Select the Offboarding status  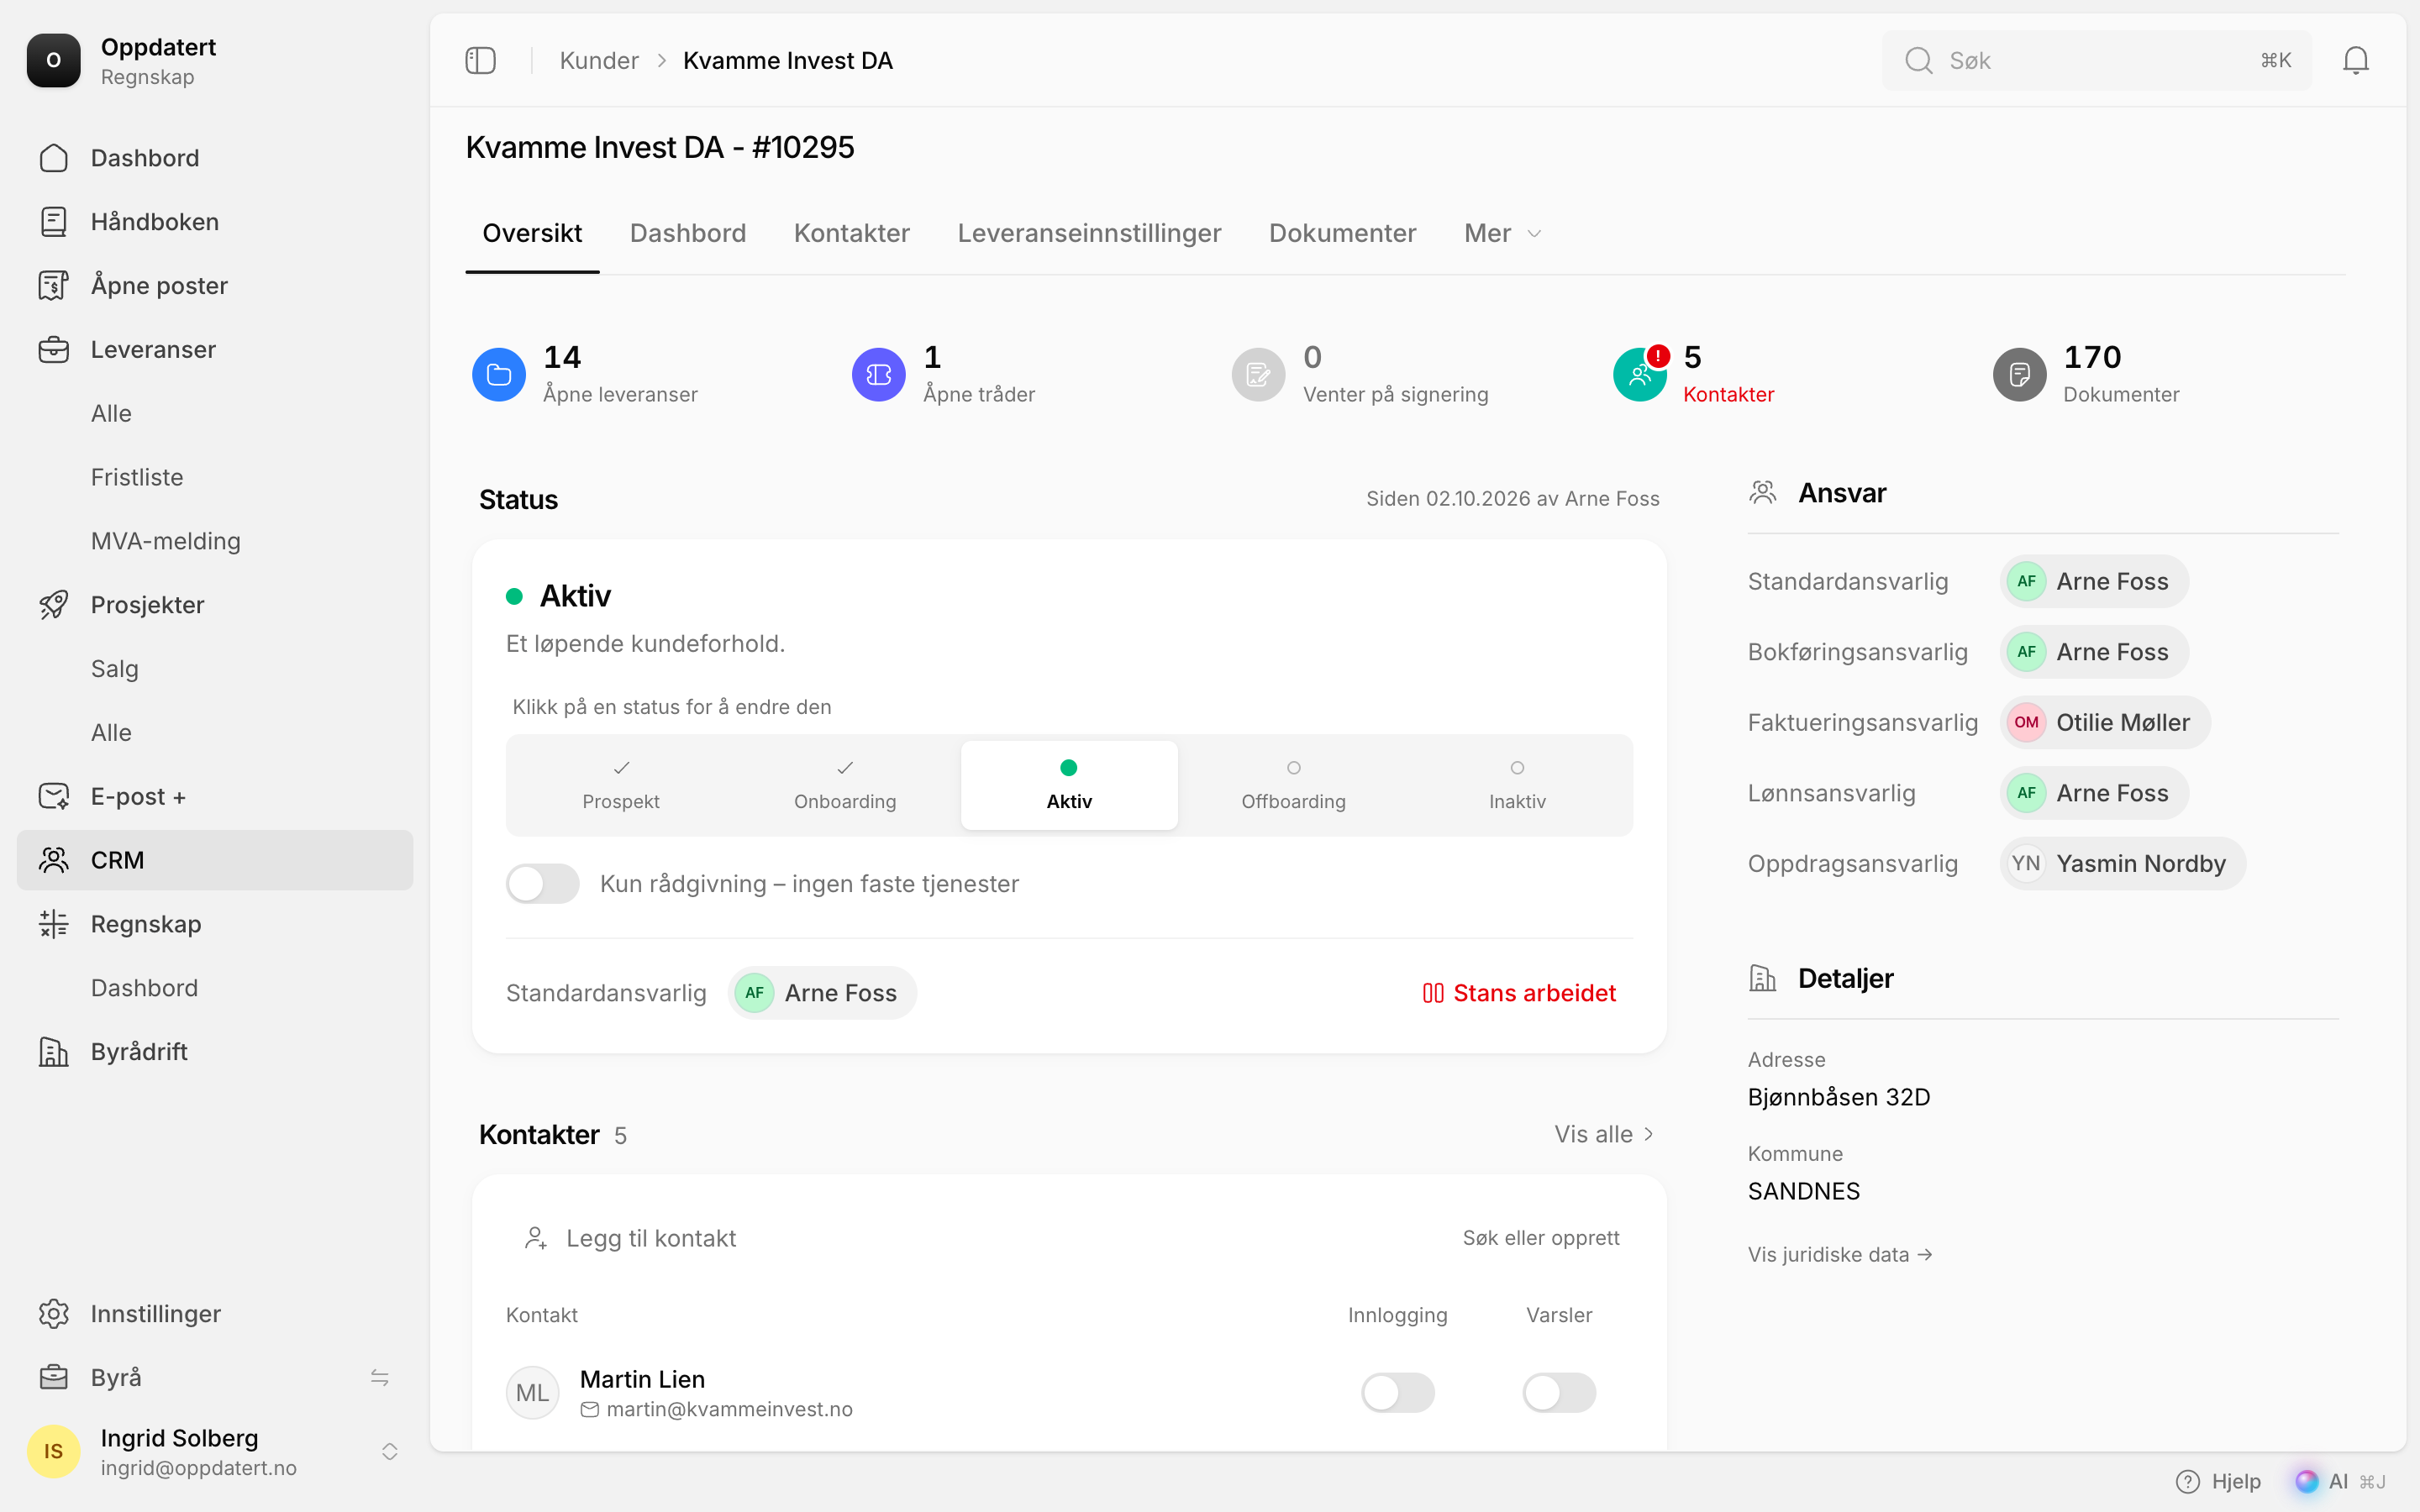click(x=1293, y=785)
